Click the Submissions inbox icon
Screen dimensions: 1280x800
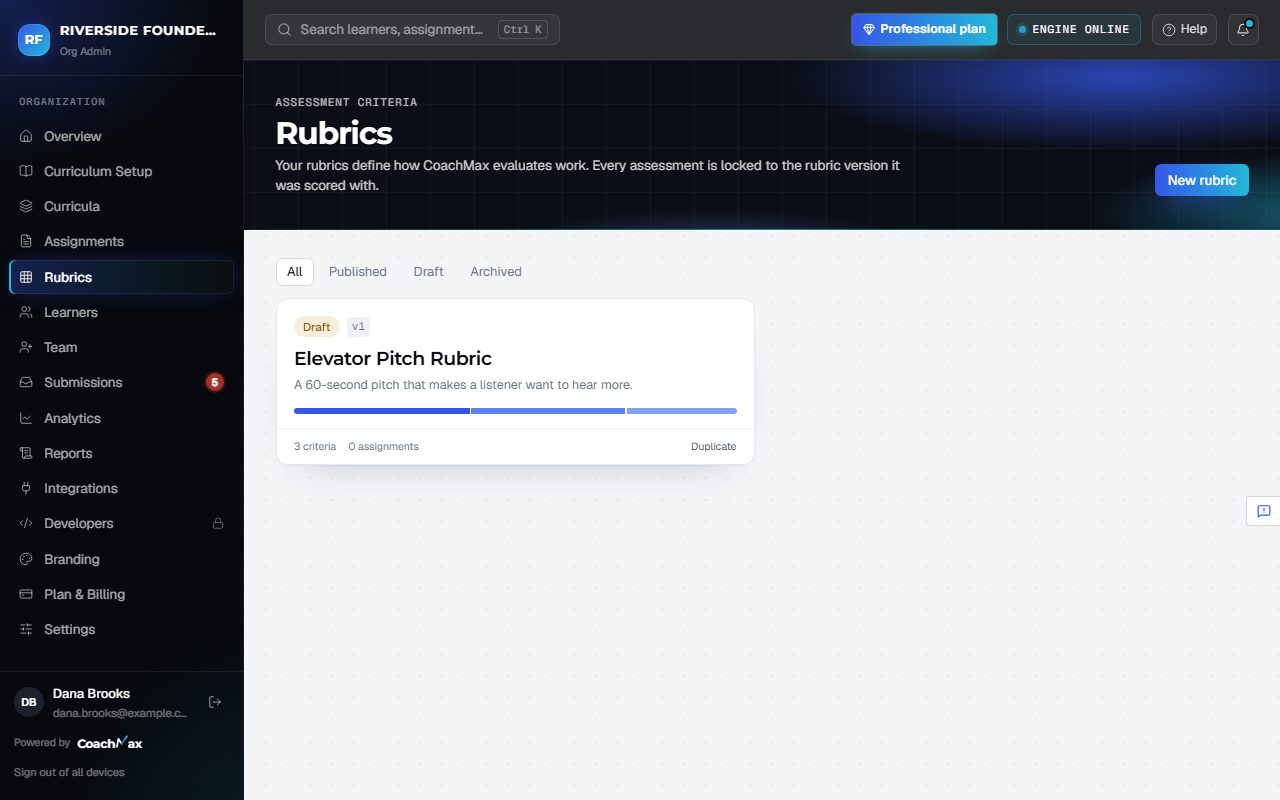click(x=26, y=382)
